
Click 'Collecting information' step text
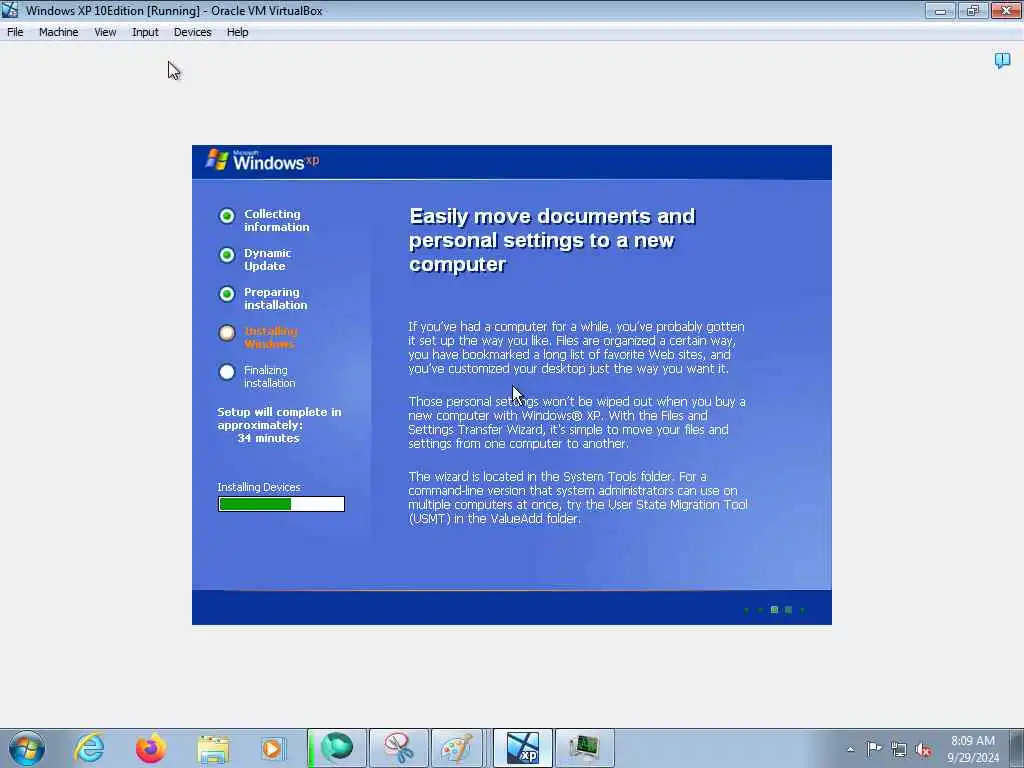(276, 221)
